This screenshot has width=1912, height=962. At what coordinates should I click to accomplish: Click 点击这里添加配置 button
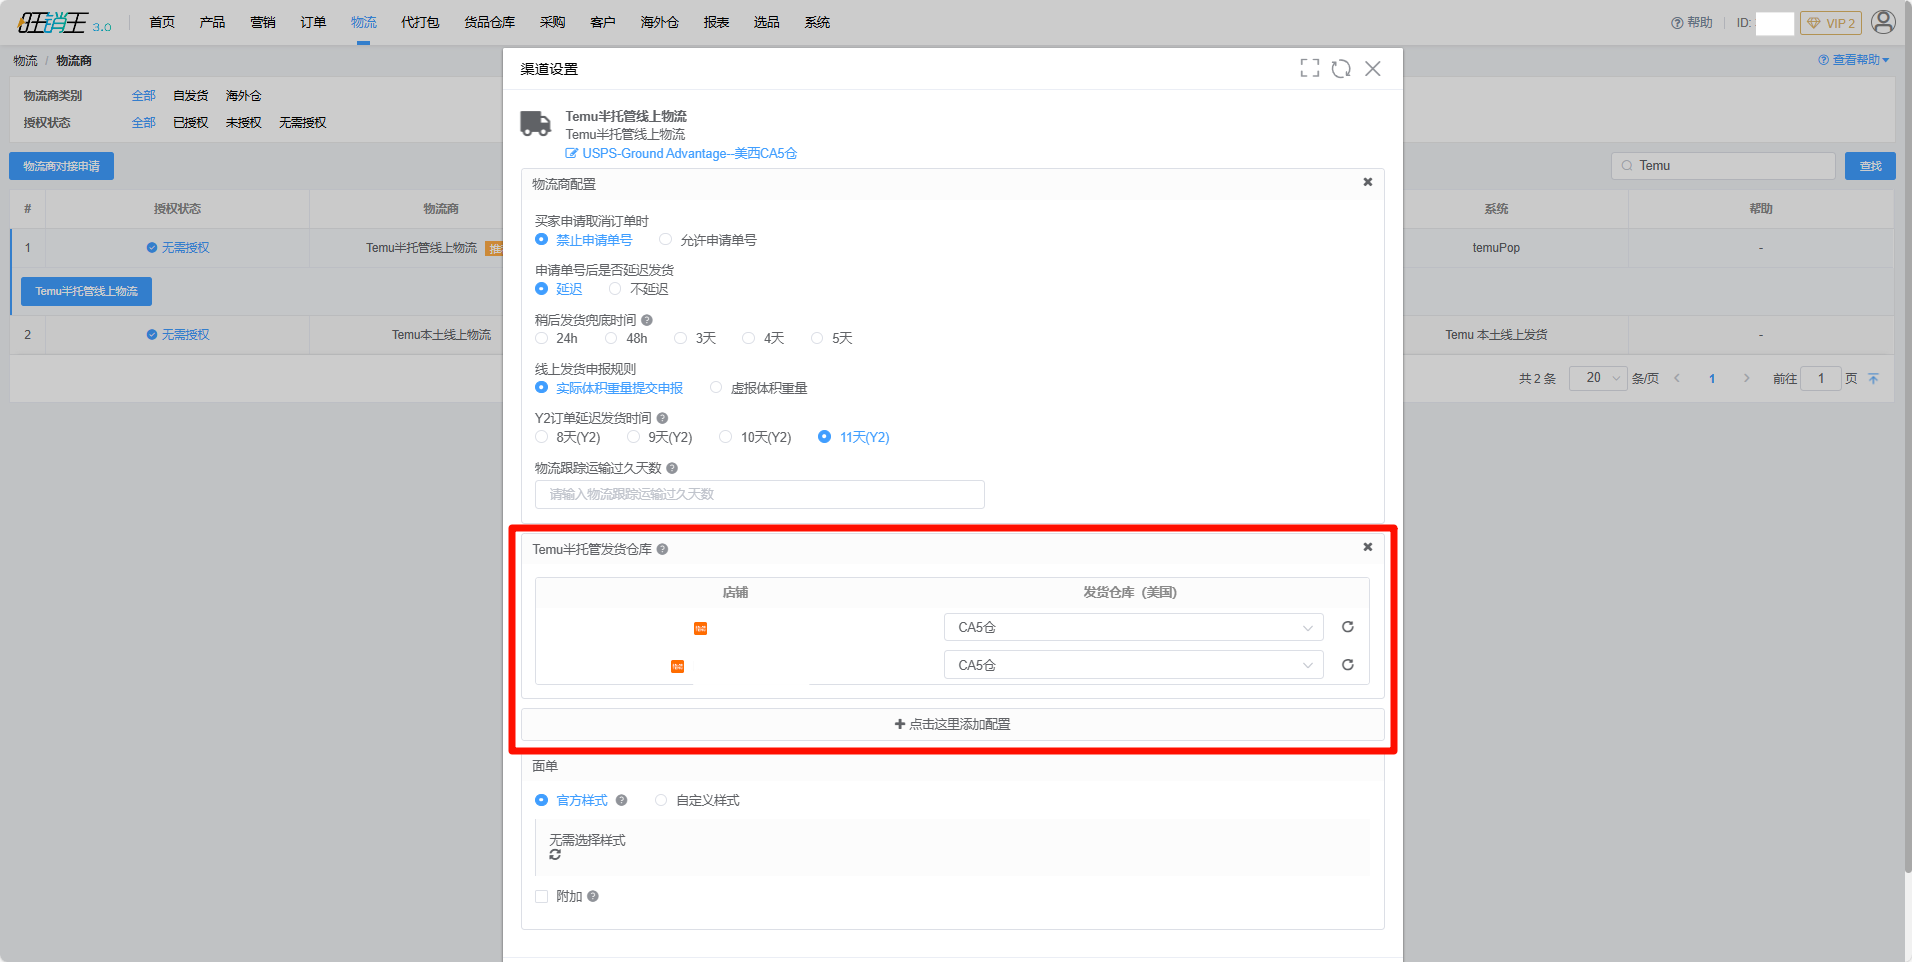pyautogui.click(x=953, y=724)
